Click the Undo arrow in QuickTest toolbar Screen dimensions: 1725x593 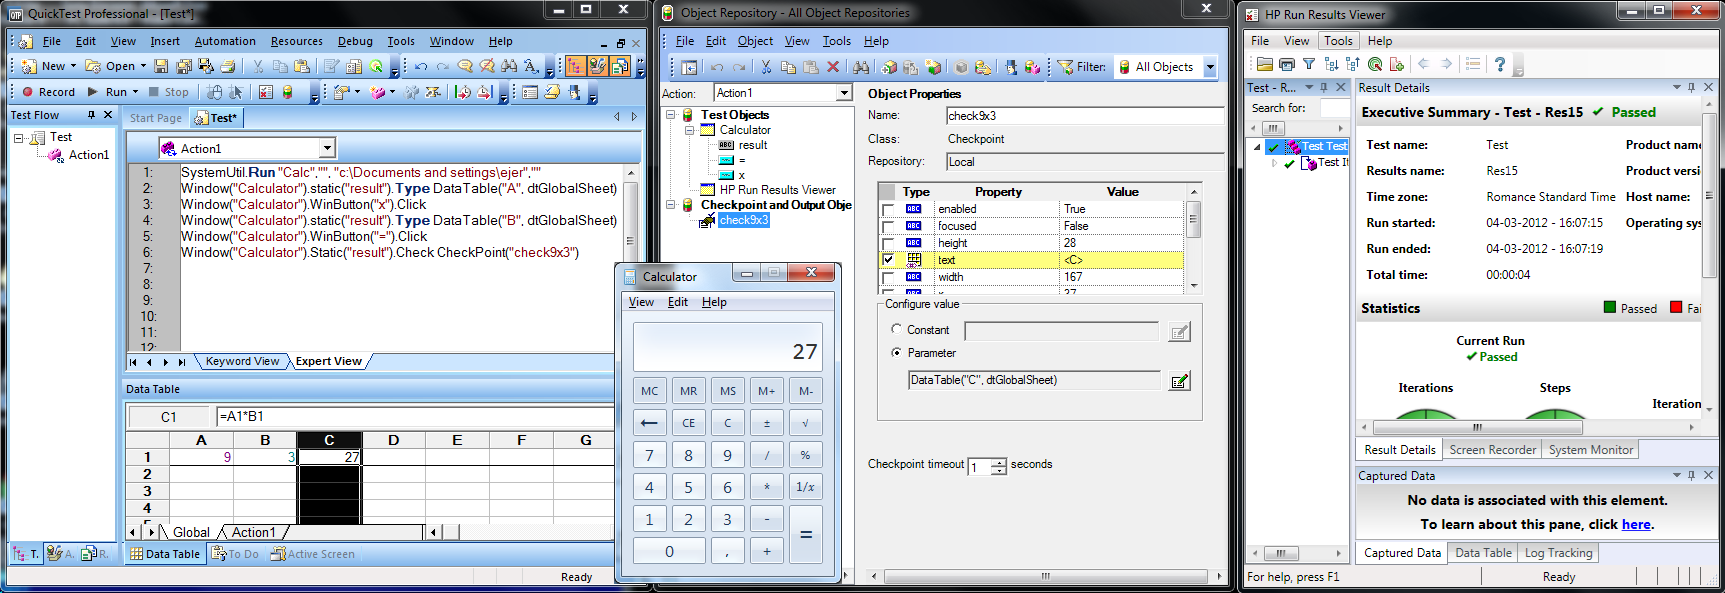[421, 66]
